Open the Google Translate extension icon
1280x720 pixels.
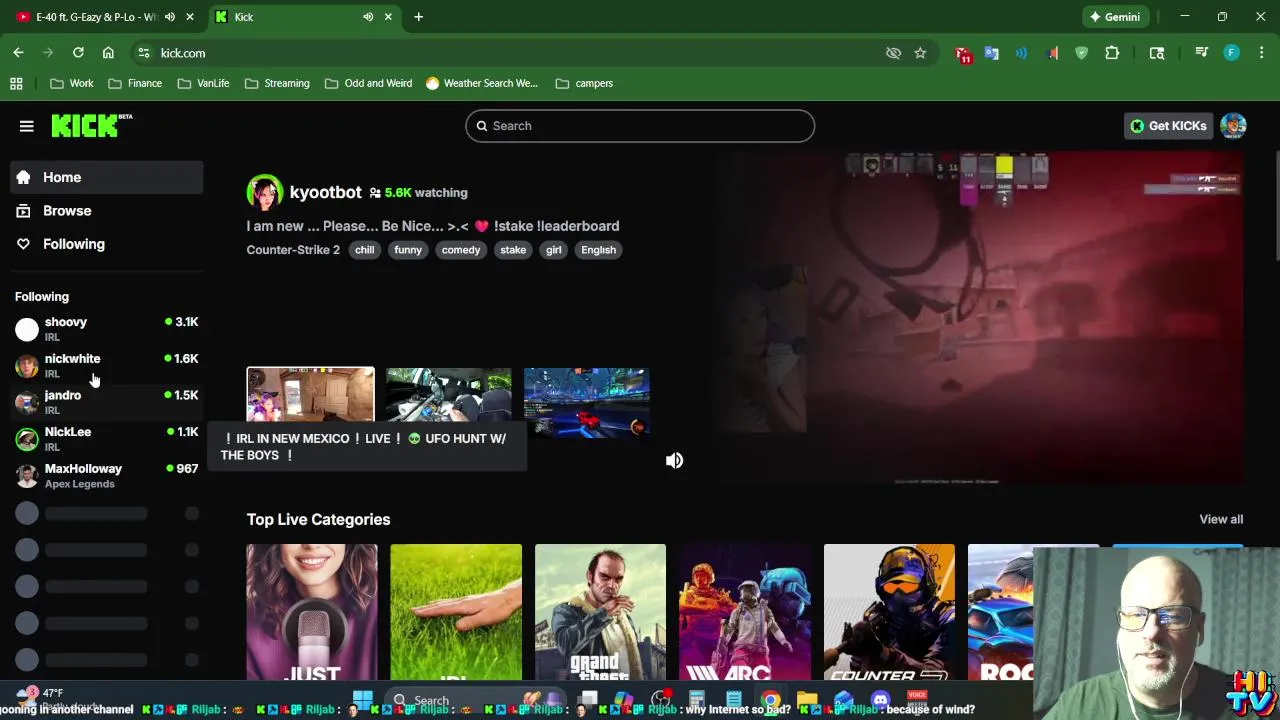992,53
